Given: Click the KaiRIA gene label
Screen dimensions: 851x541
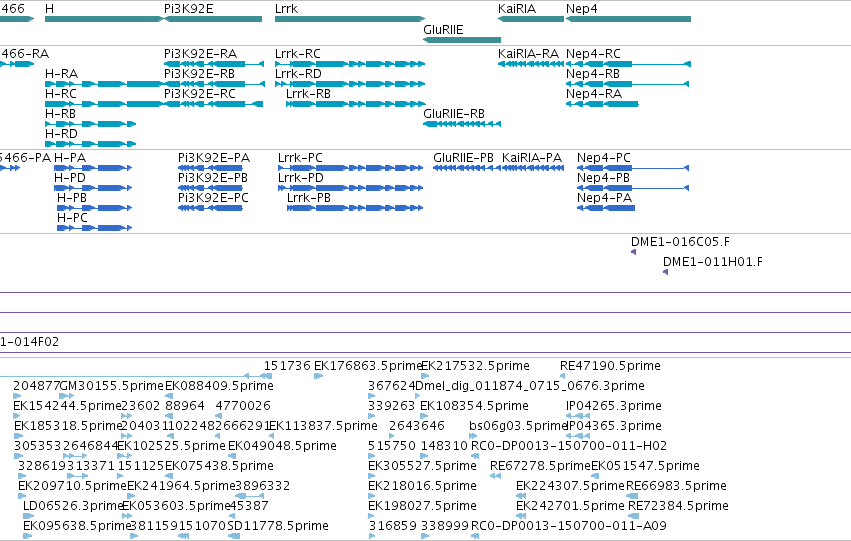Looking at the screenshot, I should click(517, 9).
